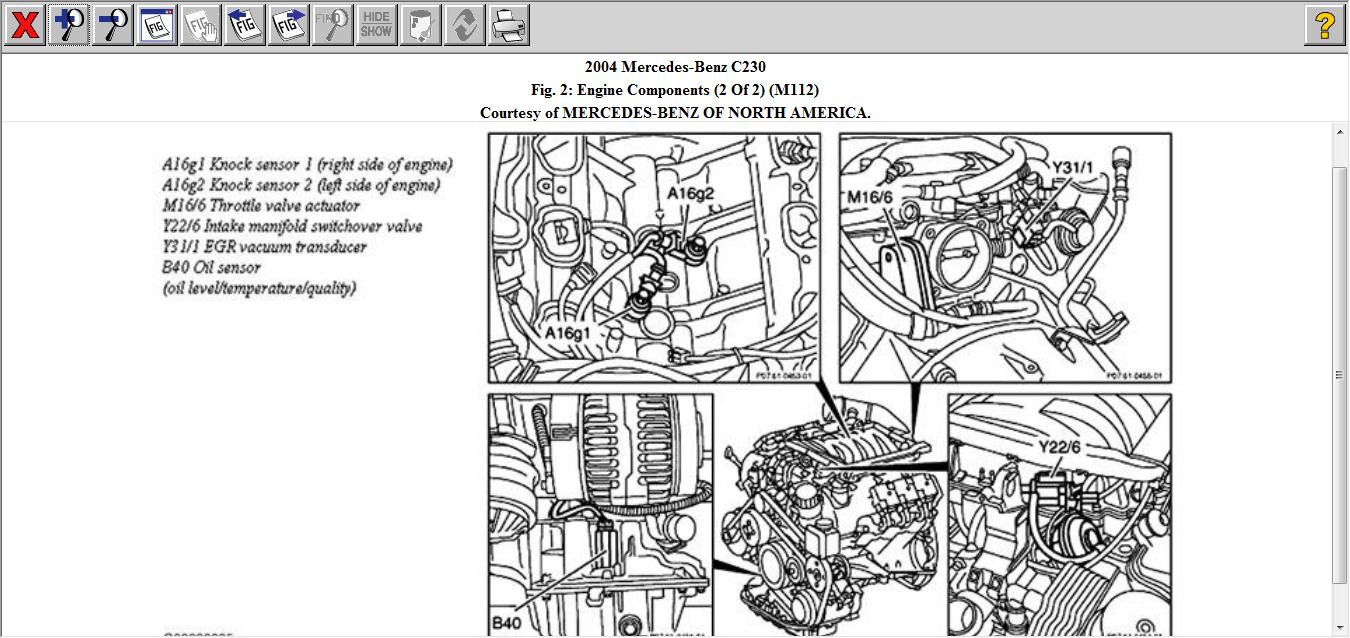Print the current figure

(509, 25)
